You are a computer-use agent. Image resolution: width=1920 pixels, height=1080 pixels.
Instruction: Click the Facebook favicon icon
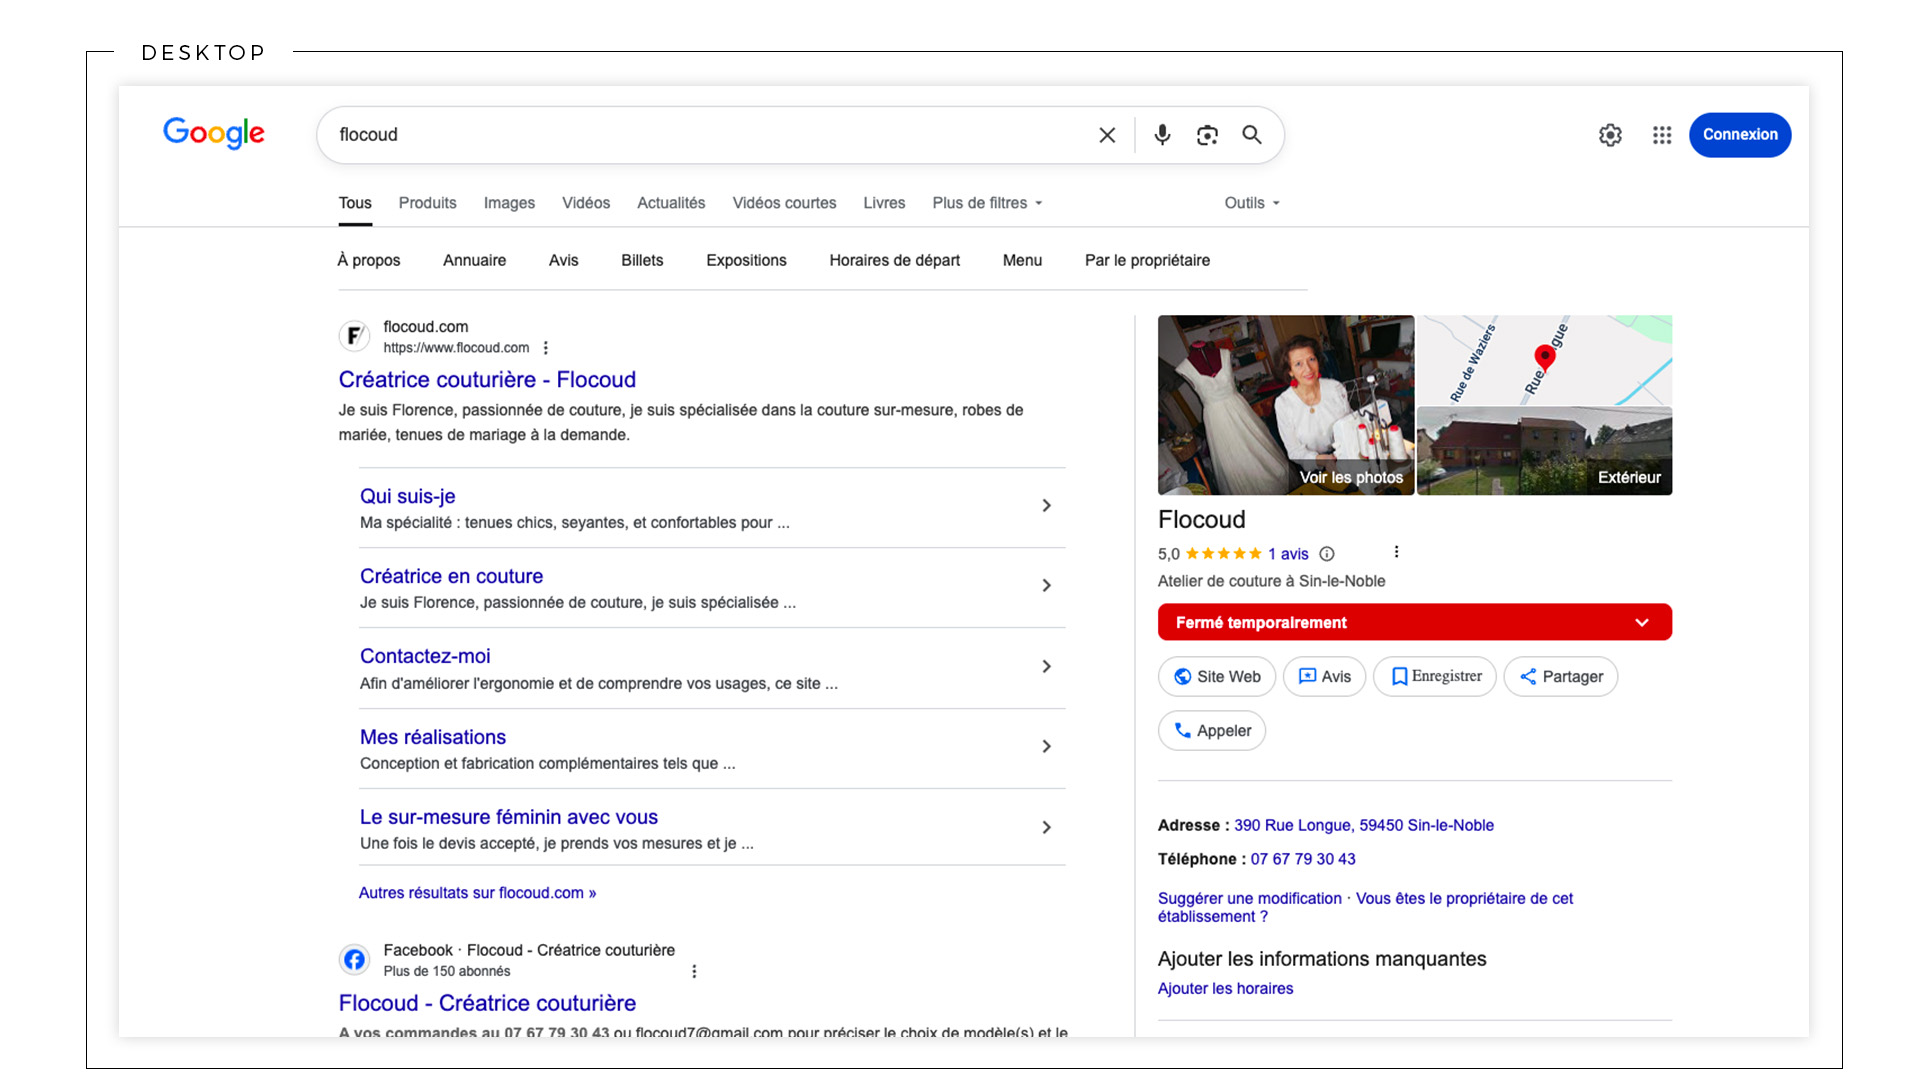coord(355,960)
